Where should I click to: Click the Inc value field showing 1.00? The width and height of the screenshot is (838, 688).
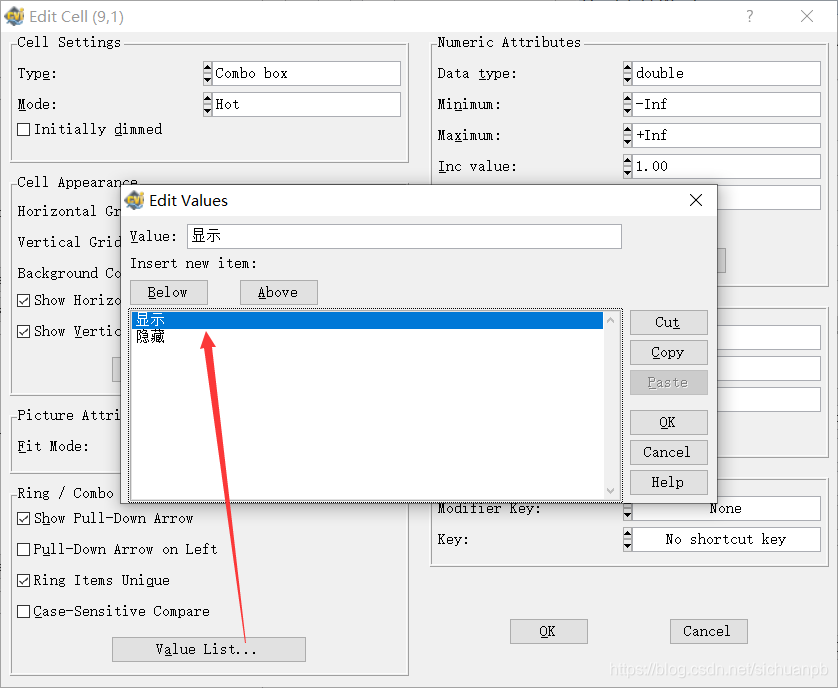pyautogui.click(x=726, y=166)
